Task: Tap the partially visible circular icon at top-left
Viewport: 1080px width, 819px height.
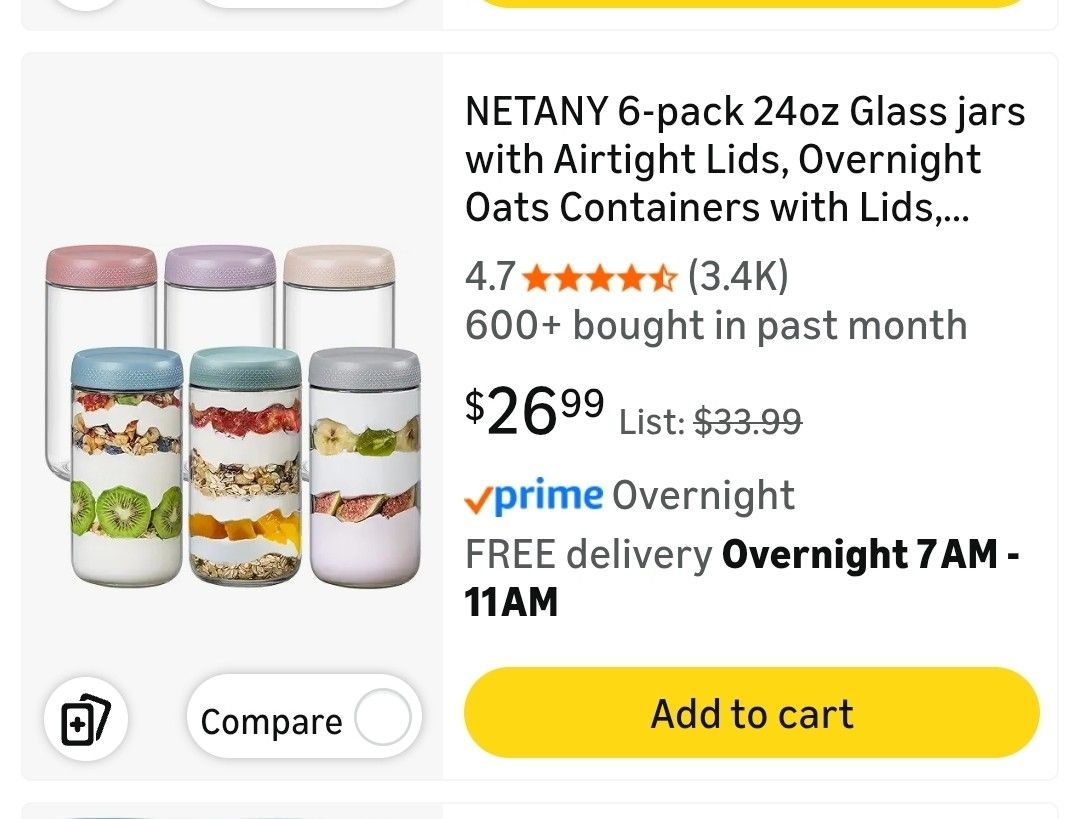Action: [84, 3]
